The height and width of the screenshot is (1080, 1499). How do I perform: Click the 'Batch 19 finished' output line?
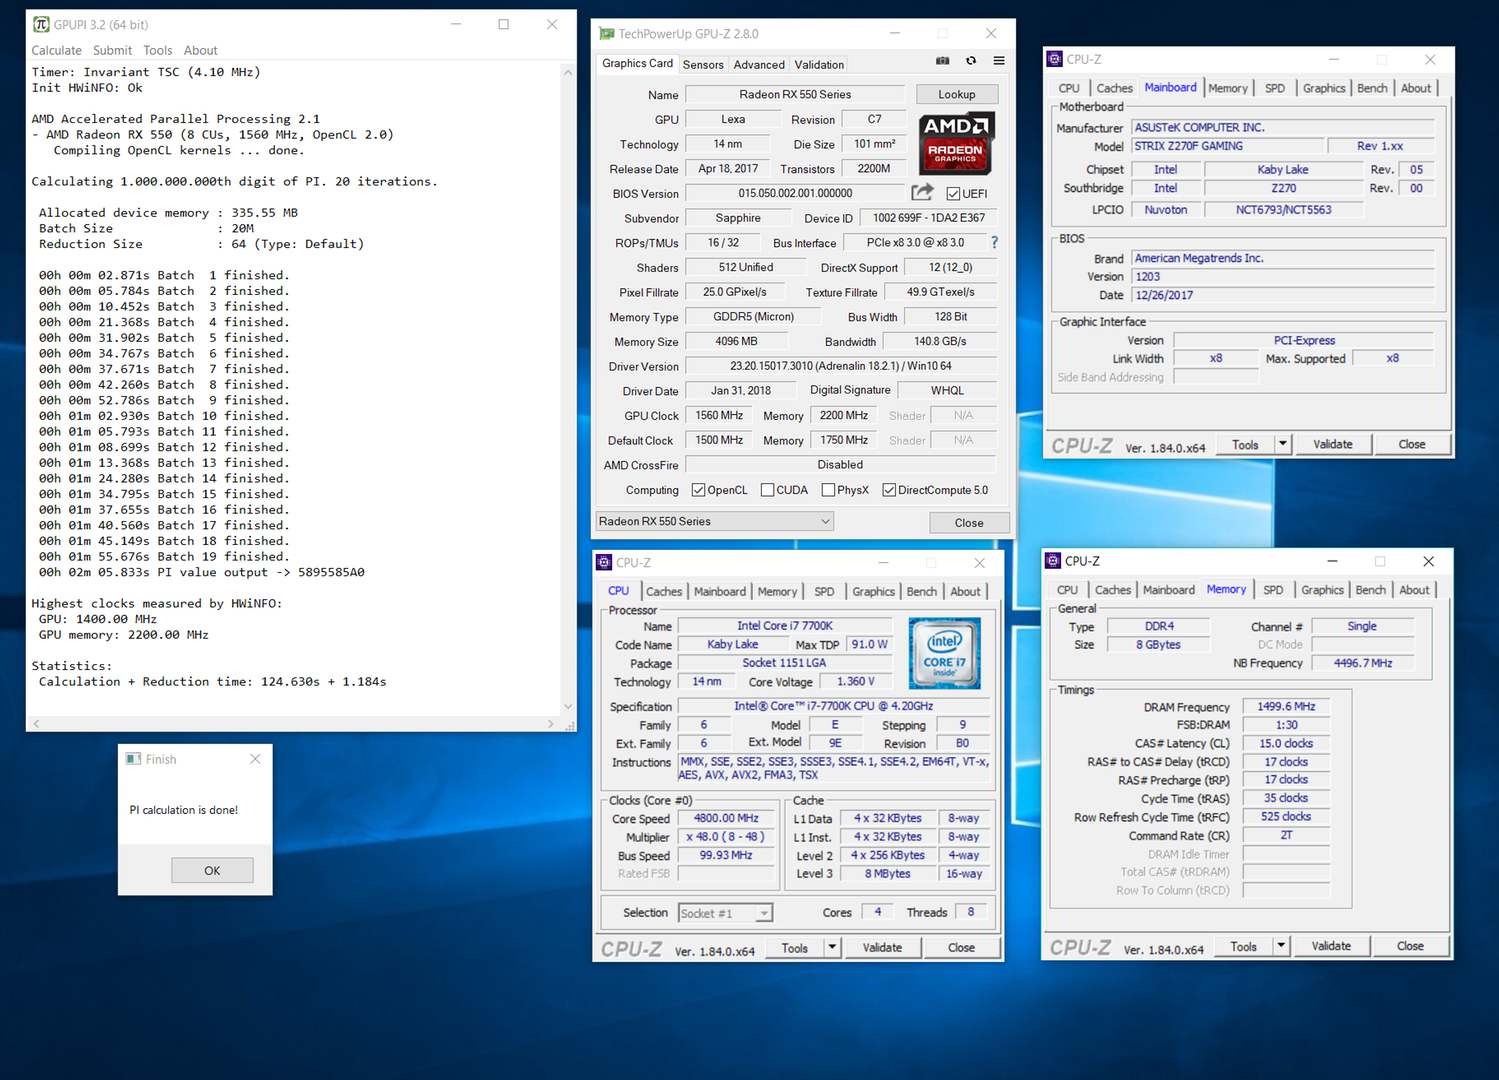164,556
